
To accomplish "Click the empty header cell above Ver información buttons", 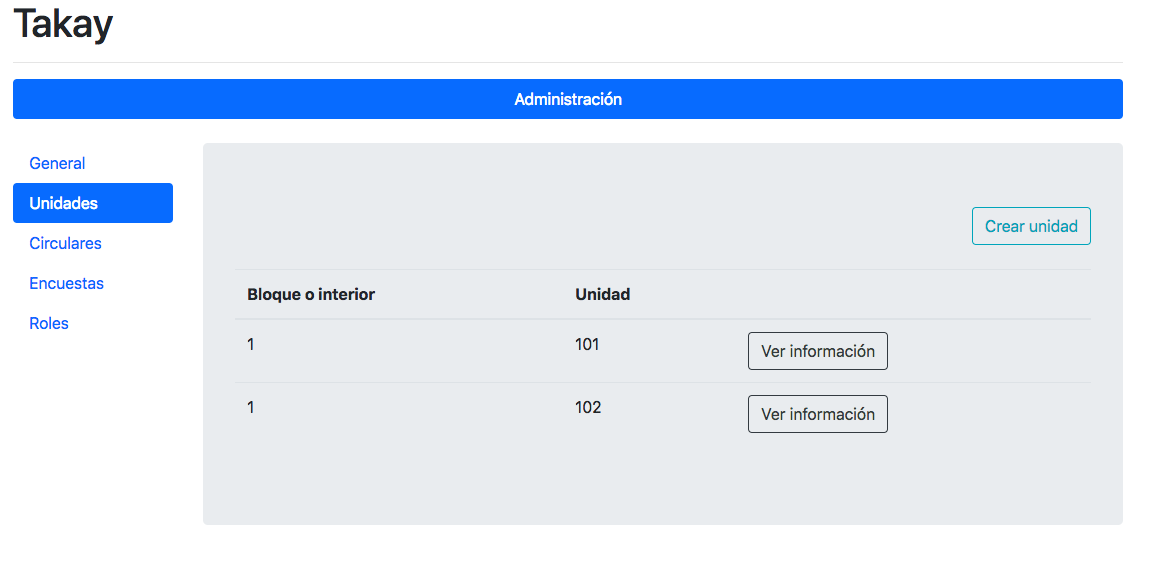I will click(913, 294).
